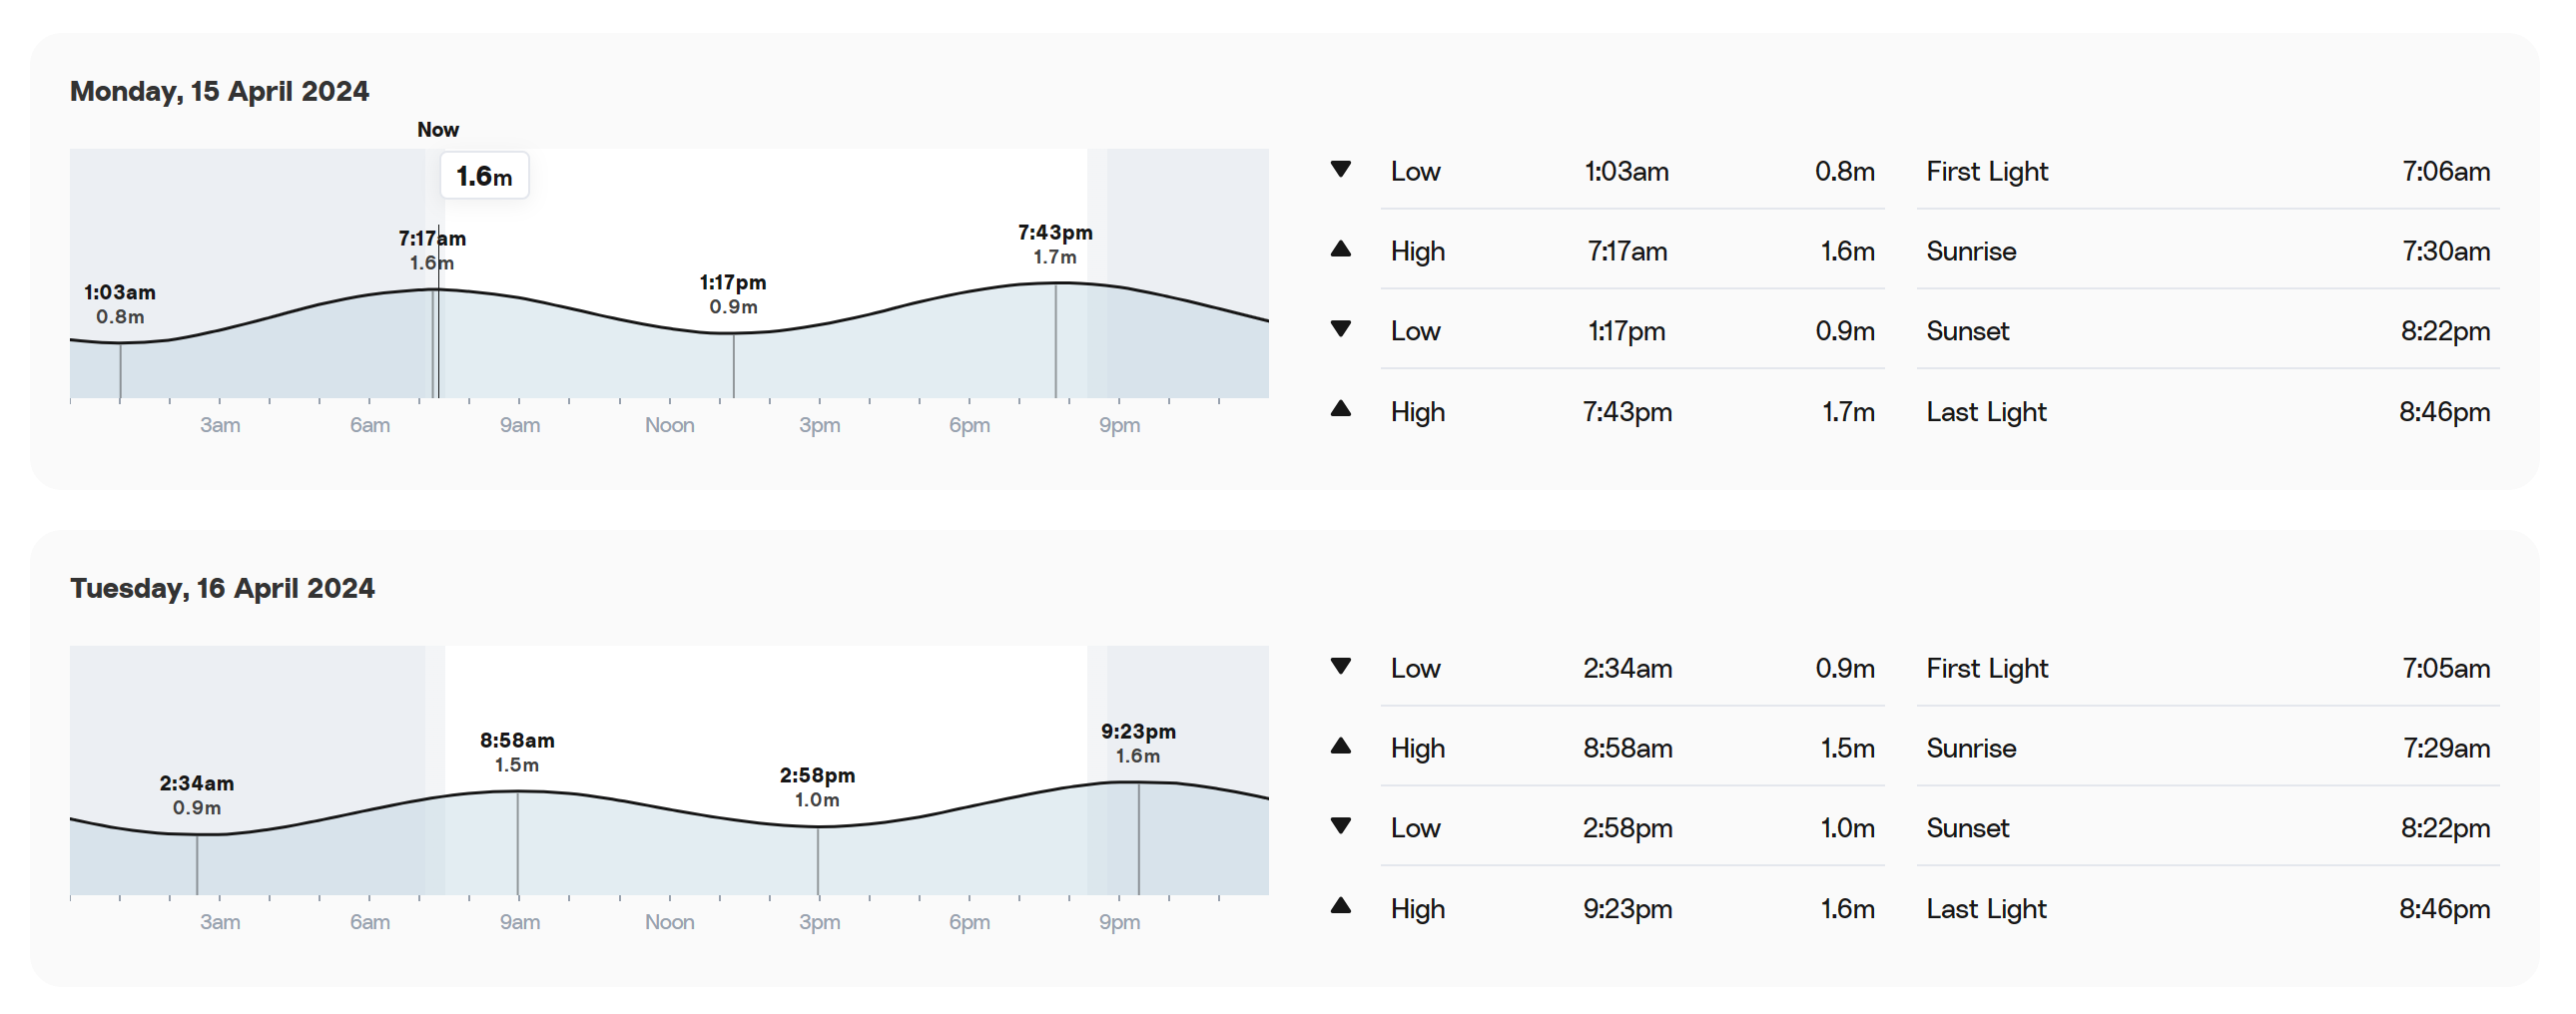Click the down-arrow icon beside Monday's 1:03am low

1341,169
